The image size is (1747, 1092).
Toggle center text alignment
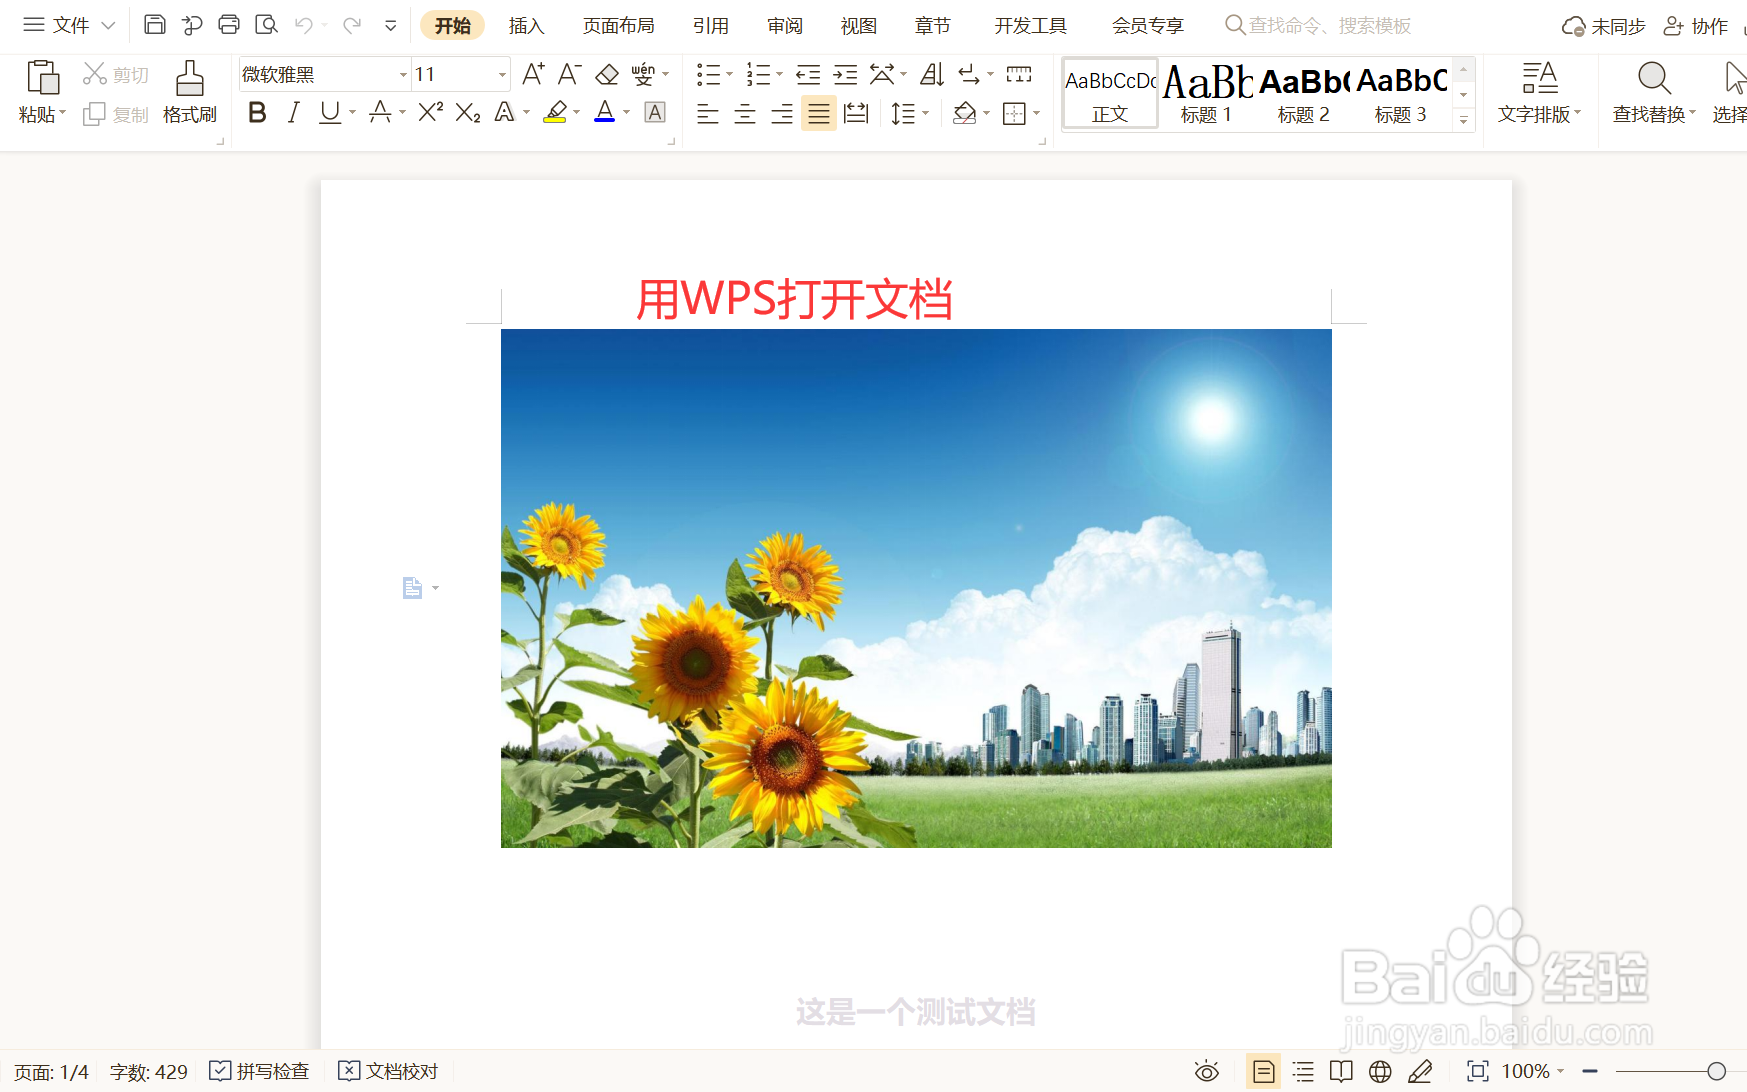pyautogui.click(x=745, y=113)
